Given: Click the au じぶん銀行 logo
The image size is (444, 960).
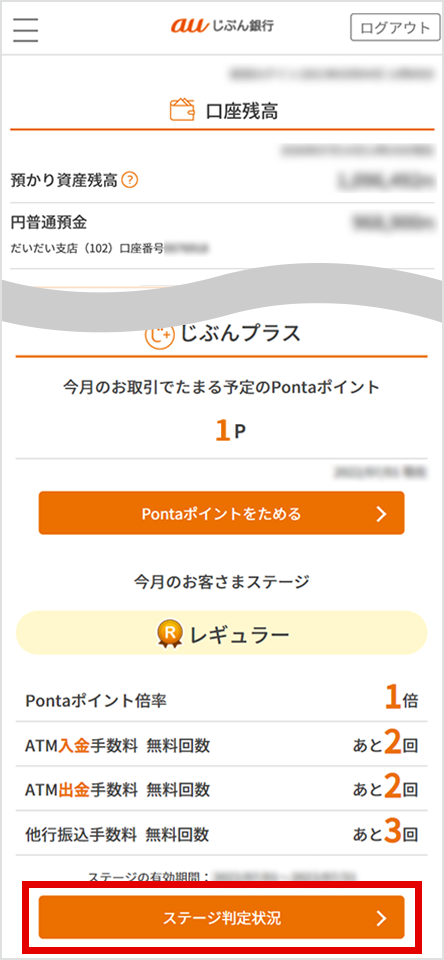Looking at the screenshot, I should (222, 26).
